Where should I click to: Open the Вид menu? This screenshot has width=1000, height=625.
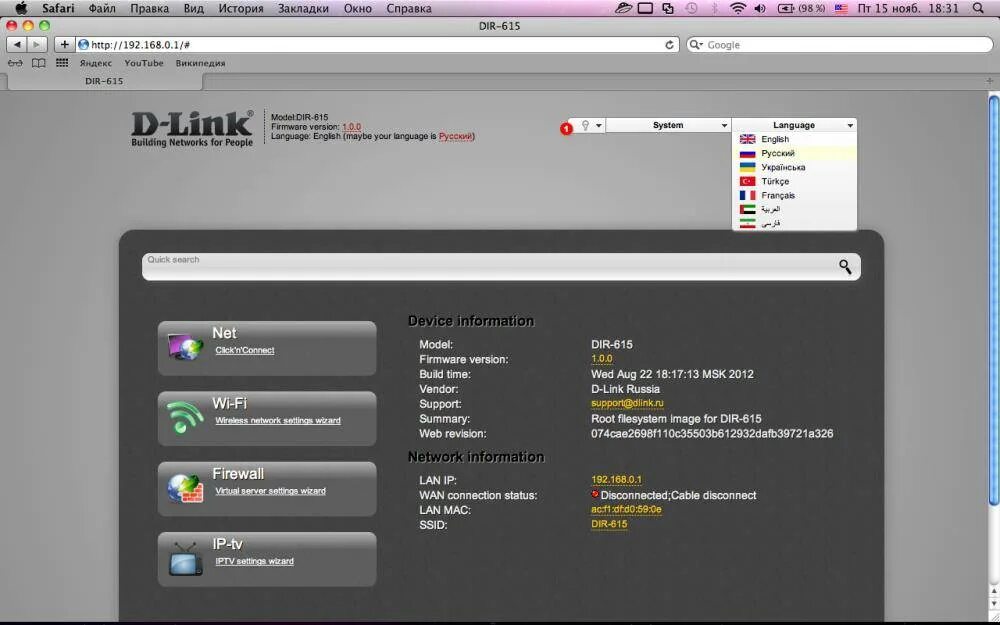click(193, 8)
